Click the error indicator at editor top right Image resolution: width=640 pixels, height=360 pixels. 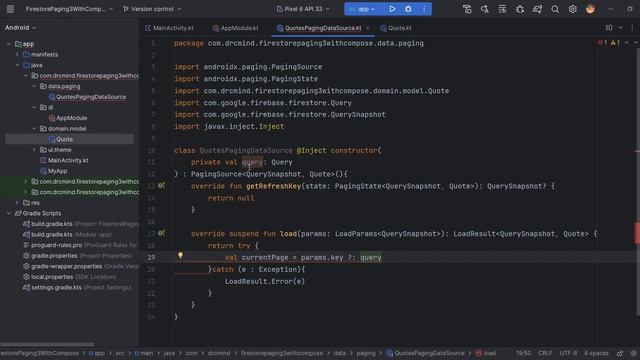point(602,43)
